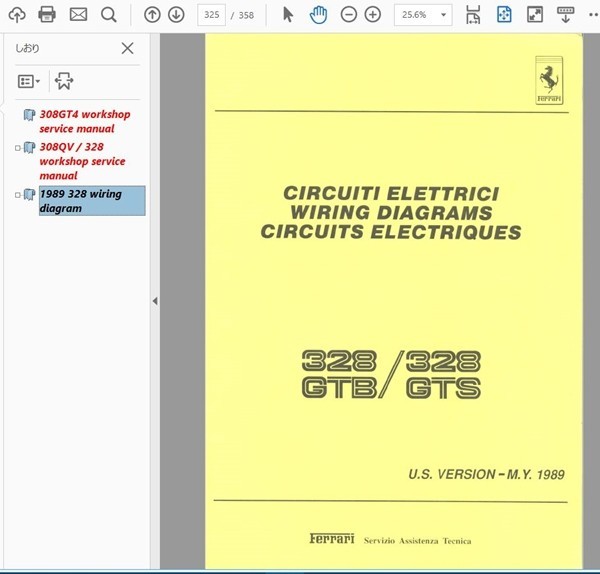The image size is (600, 574).
Task: Go to next page arrow
Action: coord(176,15)
